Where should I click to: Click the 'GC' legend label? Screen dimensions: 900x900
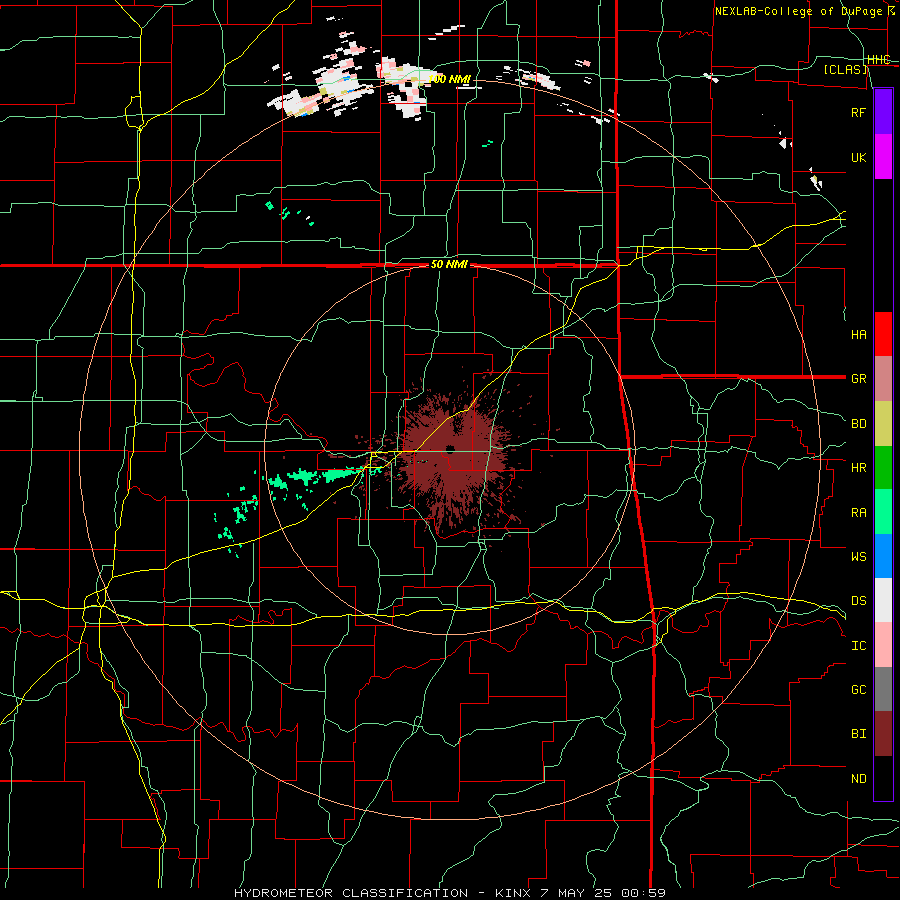858,689
